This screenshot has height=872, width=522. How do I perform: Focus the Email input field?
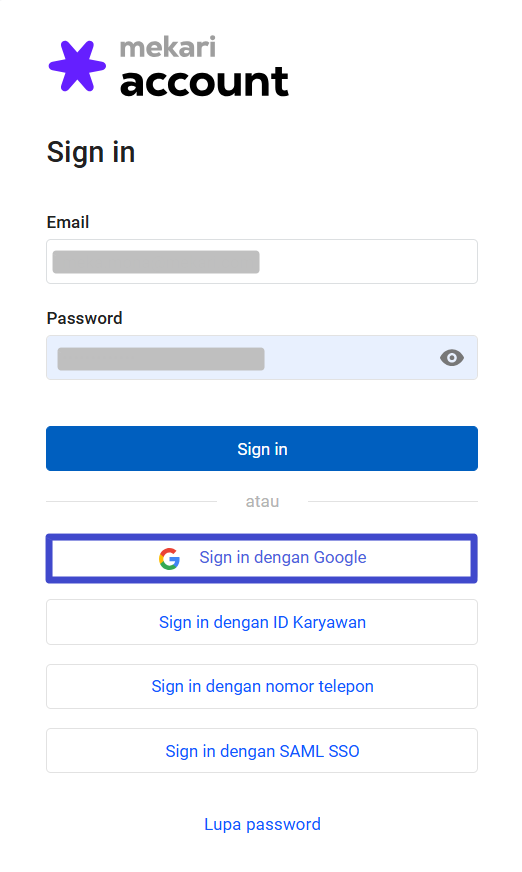[x=262, y=261]
